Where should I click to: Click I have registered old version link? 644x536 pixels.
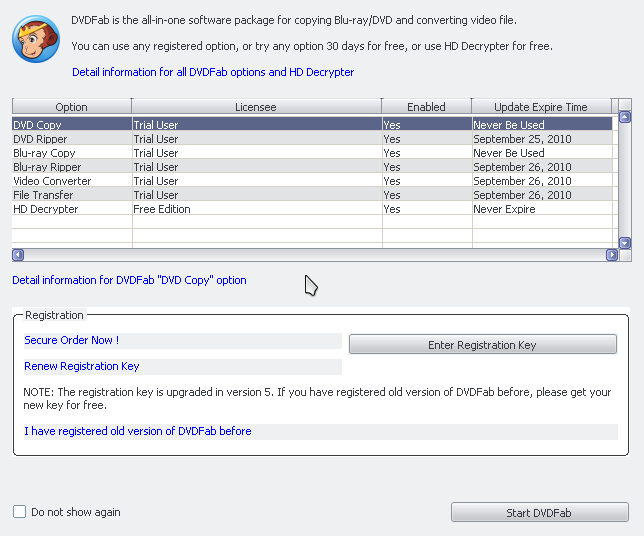pyautogui.click(x=138, y=431)
